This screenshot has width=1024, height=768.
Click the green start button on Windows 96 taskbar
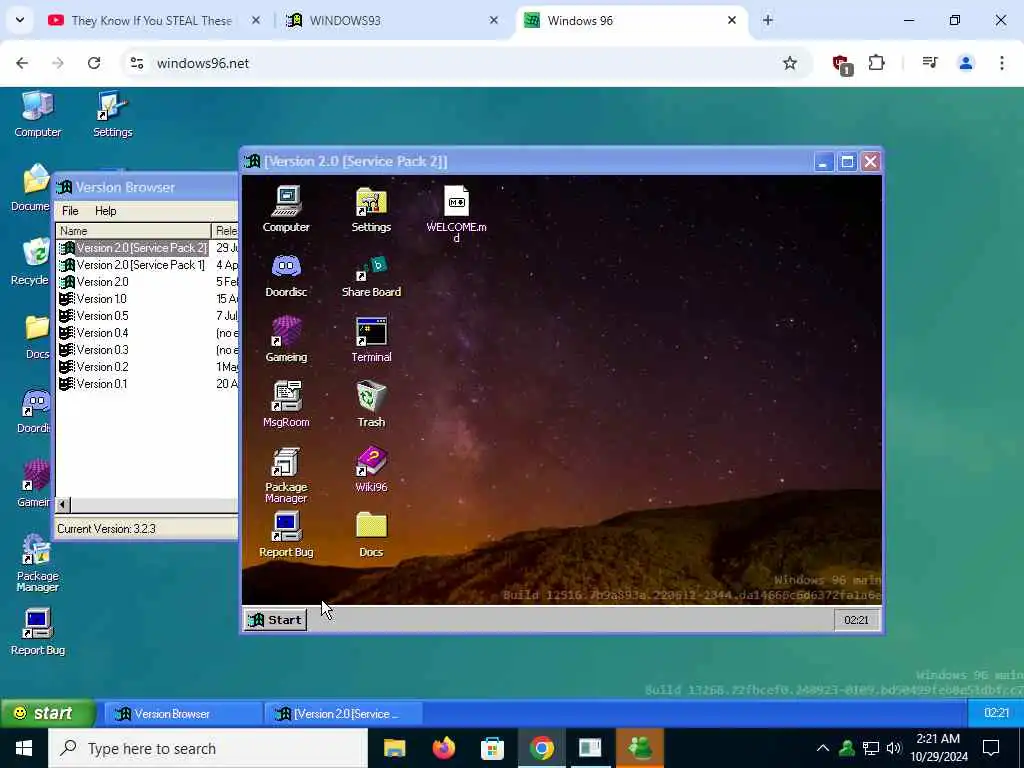pyautogui.click(x=47, y=713)
